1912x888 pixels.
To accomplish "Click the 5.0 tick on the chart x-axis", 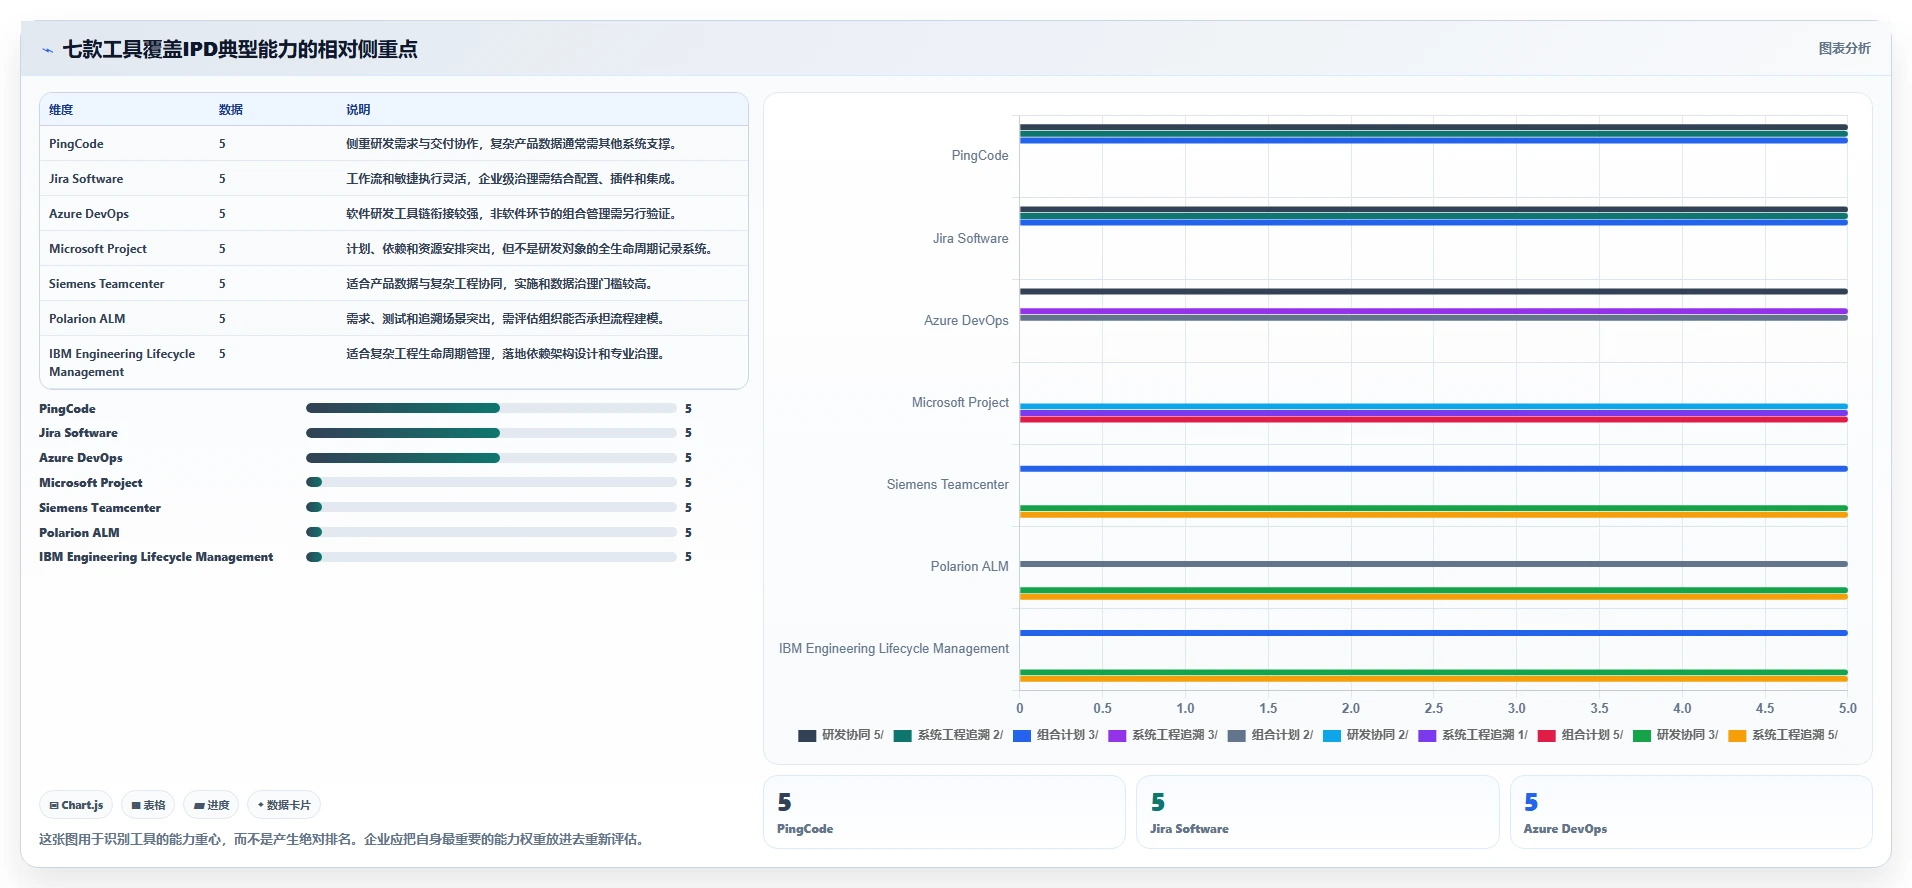I will [x=1847, y=708].
